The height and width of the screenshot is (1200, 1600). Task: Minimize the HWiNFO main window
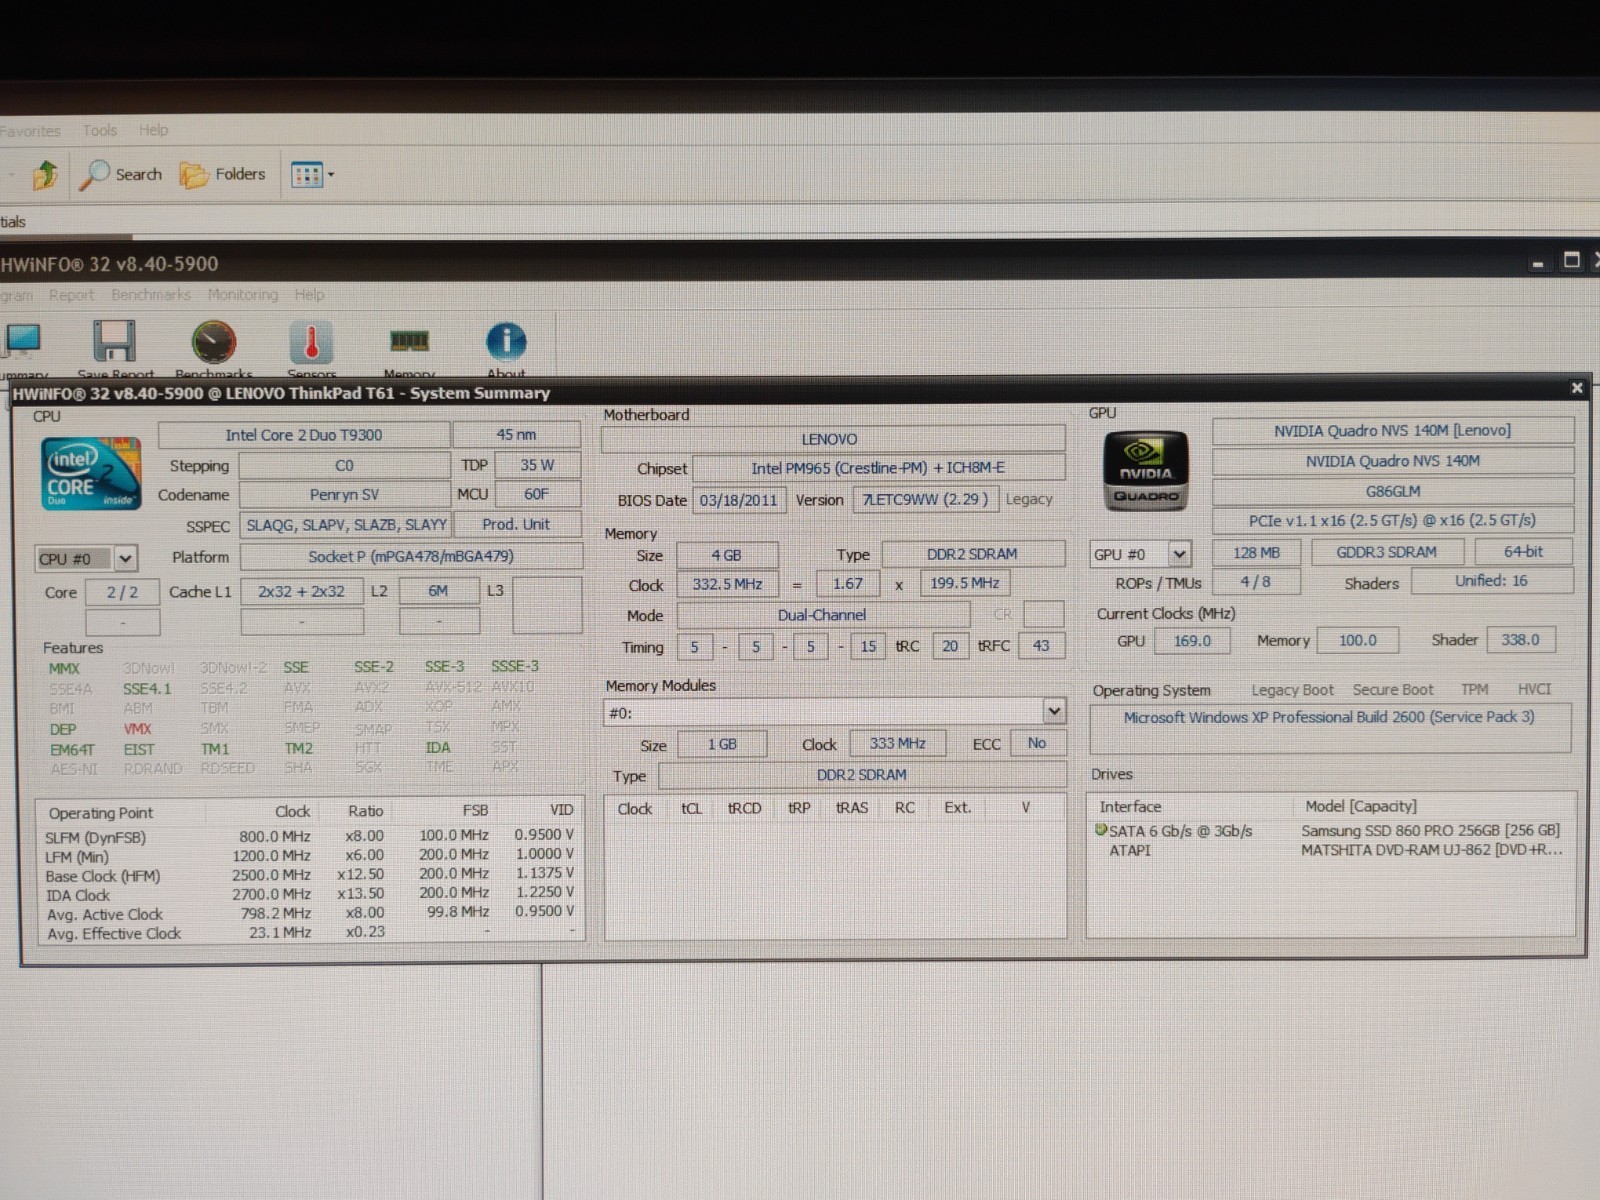(x=1538, y=262)
